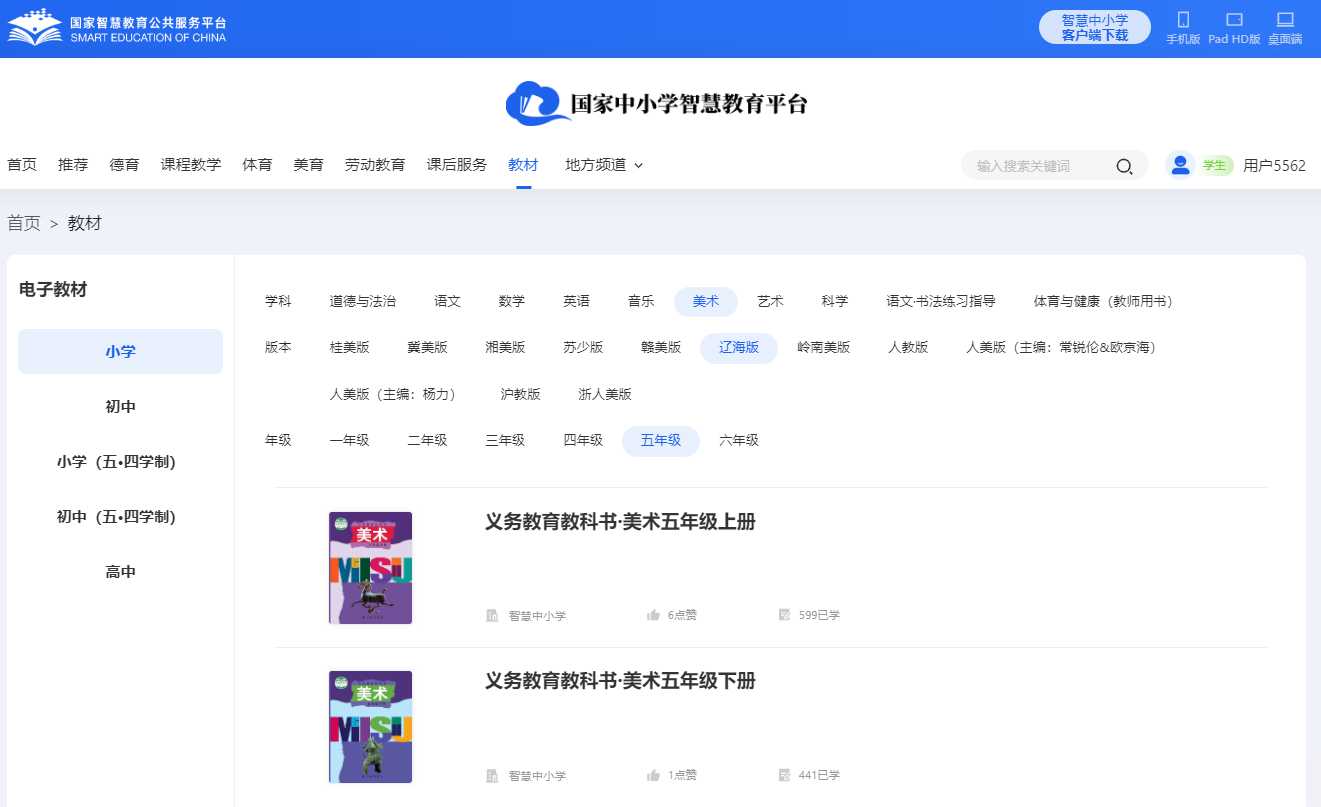Open the 课程教学 nav item

pos(191,165)
